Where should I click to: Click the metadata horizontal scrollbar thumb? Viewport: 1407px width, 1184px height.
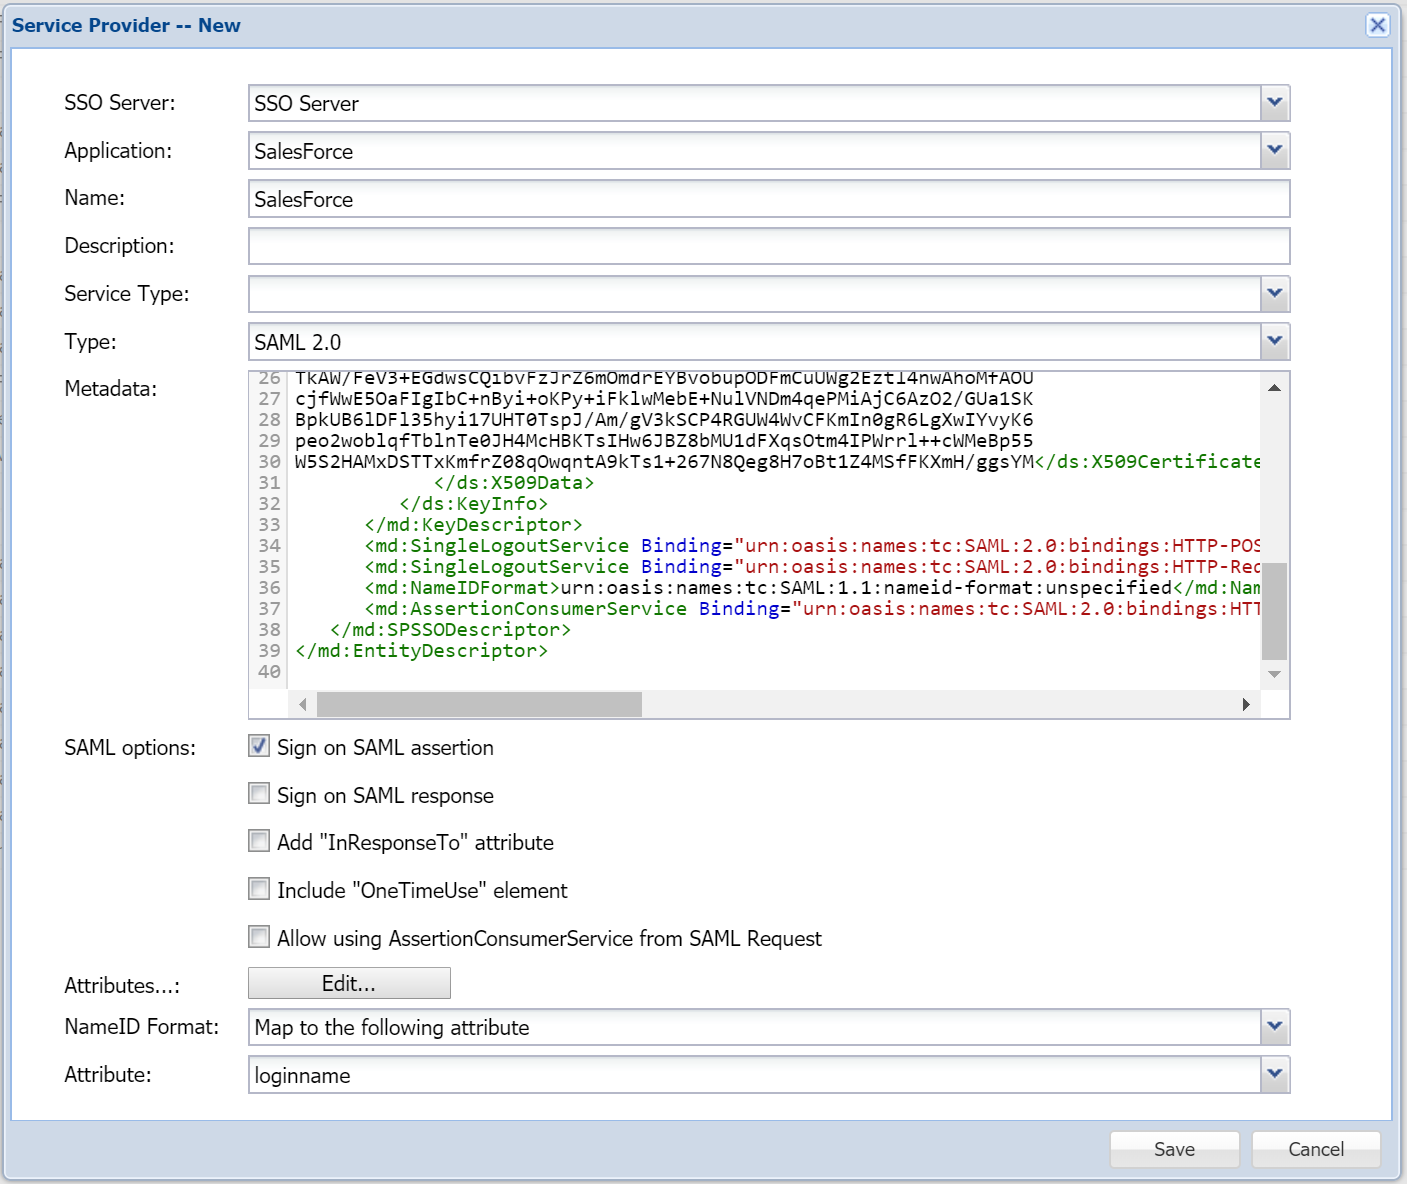(479, 705)
